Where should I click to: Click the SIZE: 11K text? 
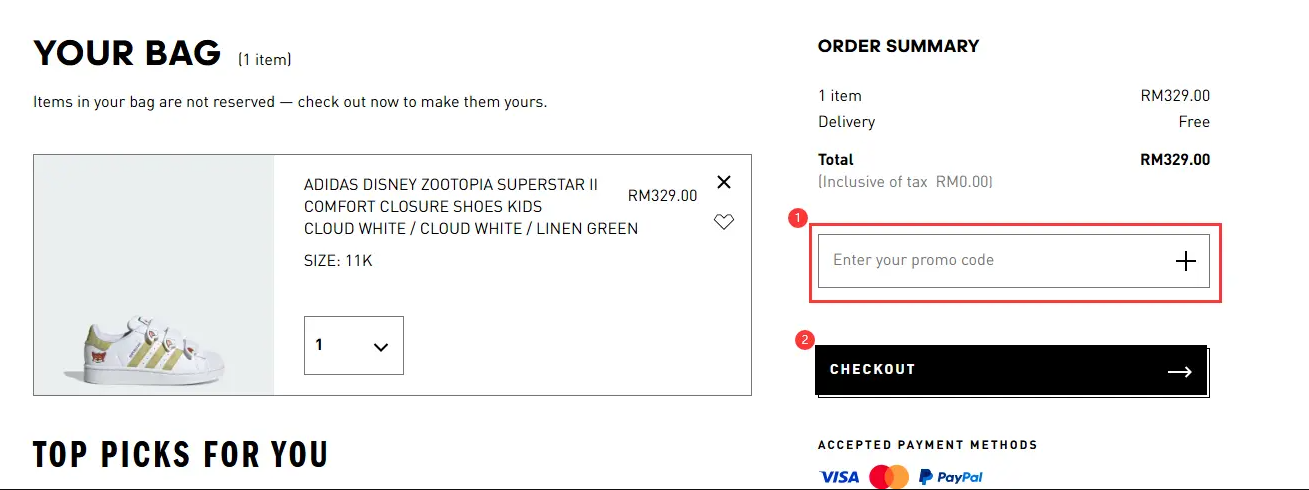coord(338,261)
